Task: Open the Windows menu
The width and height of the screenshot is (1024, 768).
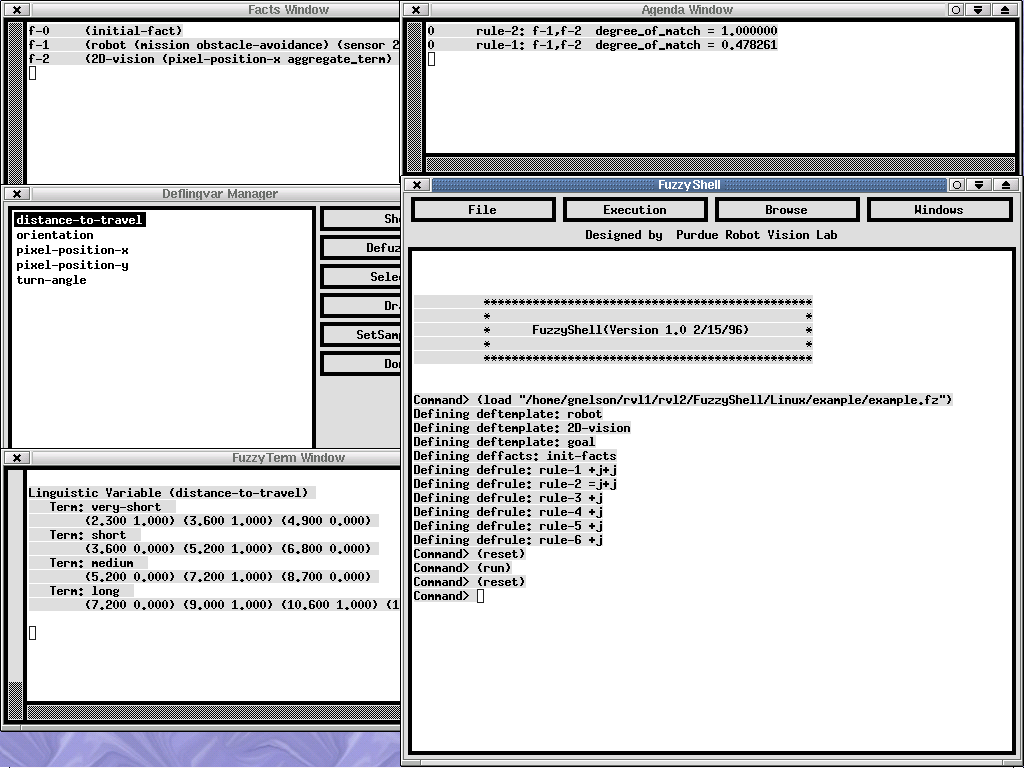Action: pos(938,210)
